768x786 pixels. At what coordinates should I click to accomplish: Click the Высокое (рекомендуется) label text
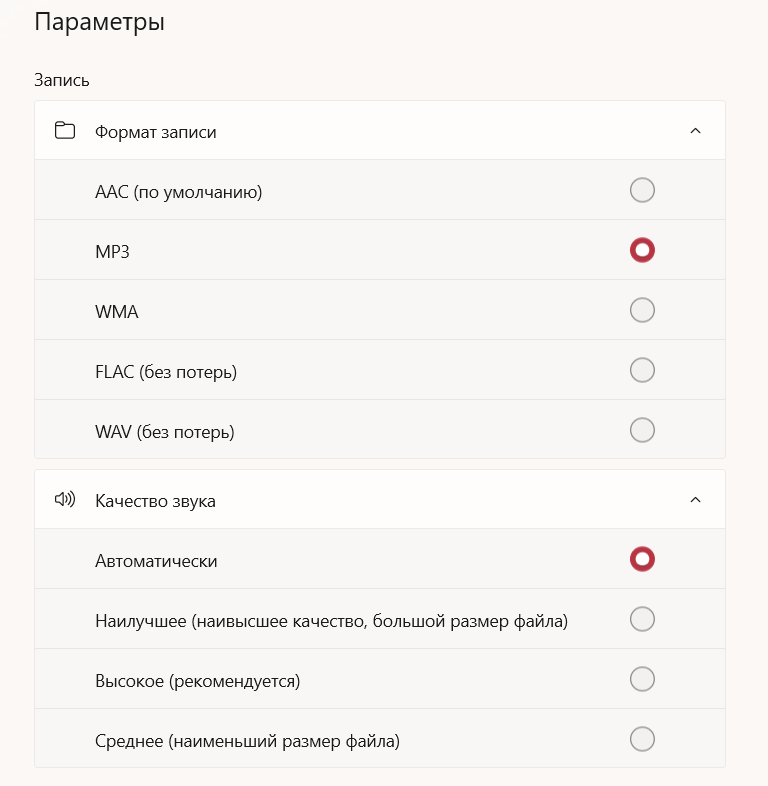[197, 681]
